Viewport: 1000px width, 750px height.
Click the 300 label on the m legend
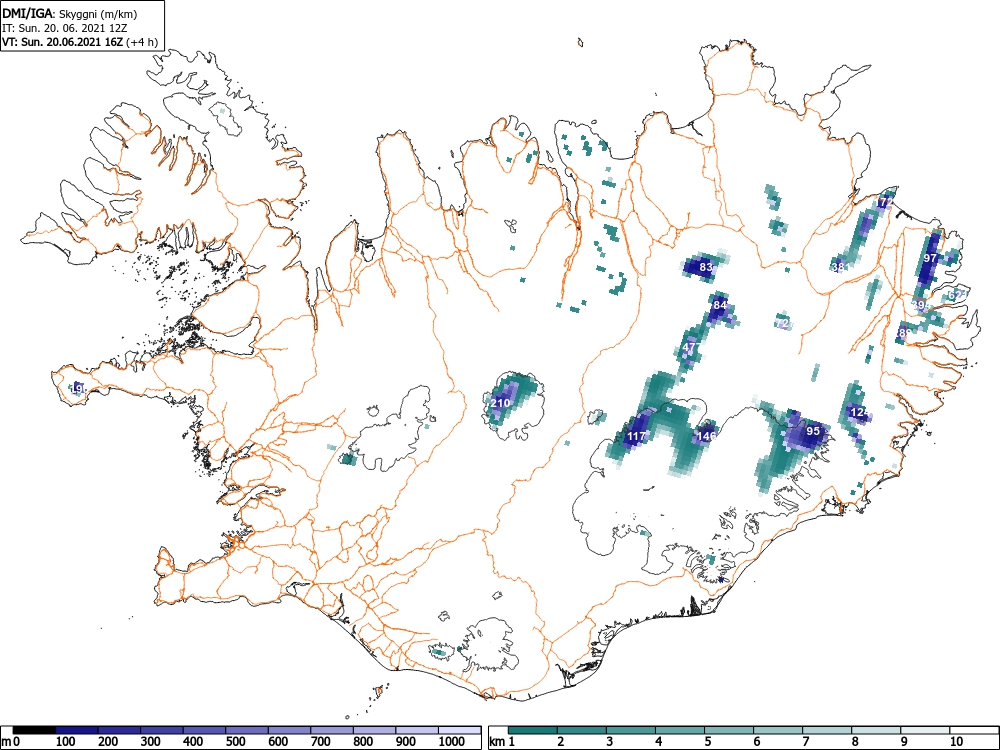[x=151, y=742]
